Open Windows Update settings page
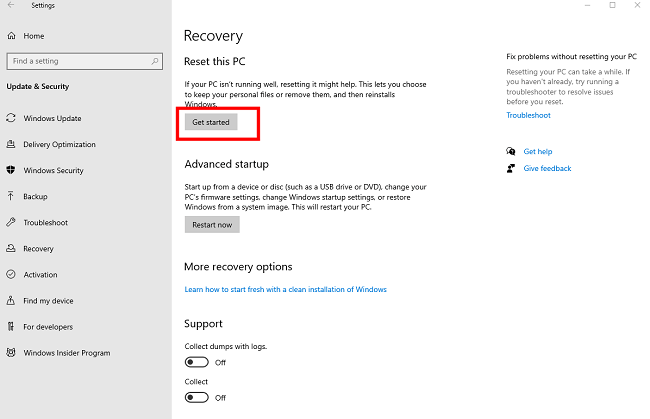This screenshot has width=650, height=419. point(52,119)
